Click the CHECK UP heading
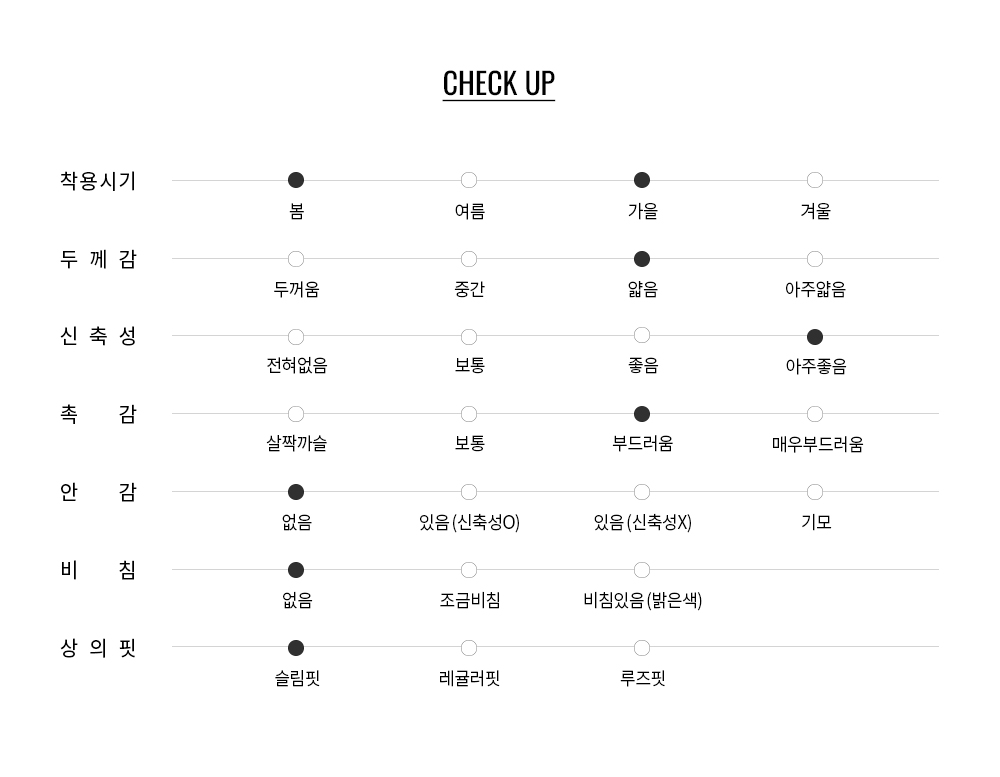 tap(498, 83)
